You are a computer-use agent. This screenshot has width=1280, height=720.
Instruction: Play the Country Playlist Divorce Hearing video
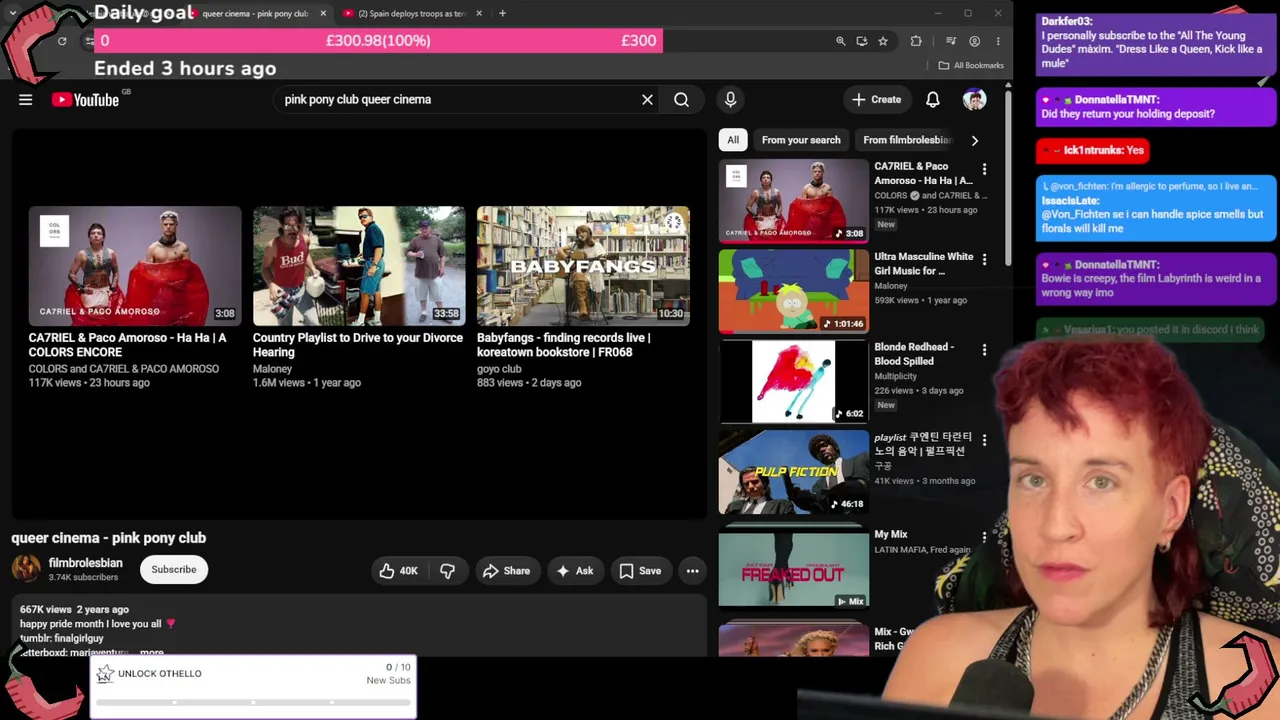(359, 266)
